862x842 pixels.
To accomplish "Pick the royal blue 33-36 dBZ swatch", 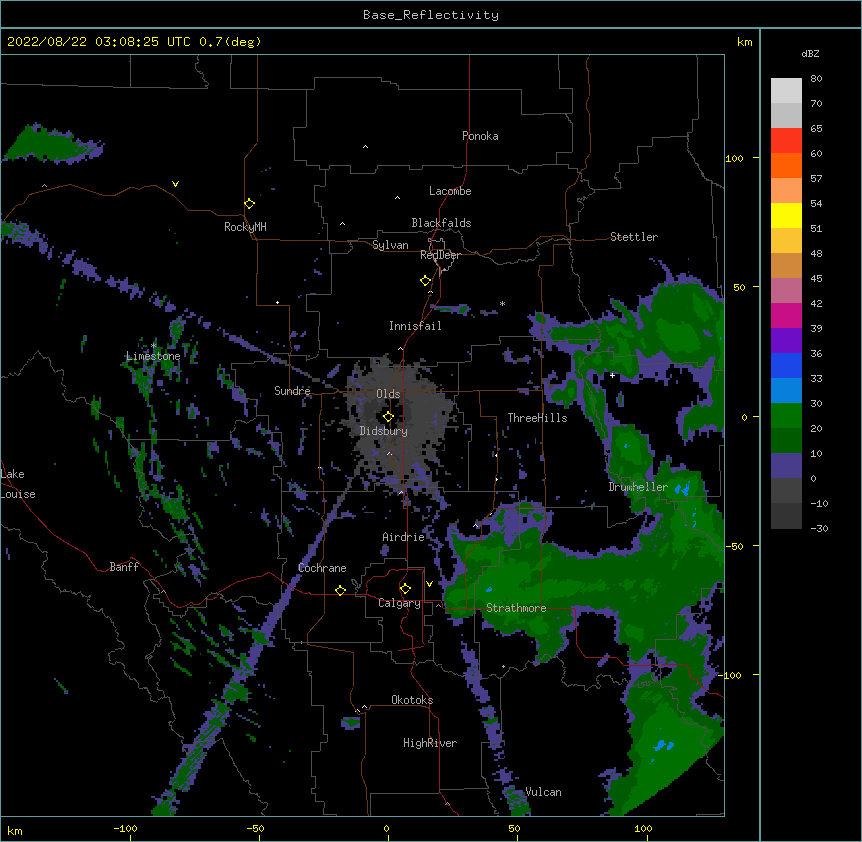I will [786, 365].
